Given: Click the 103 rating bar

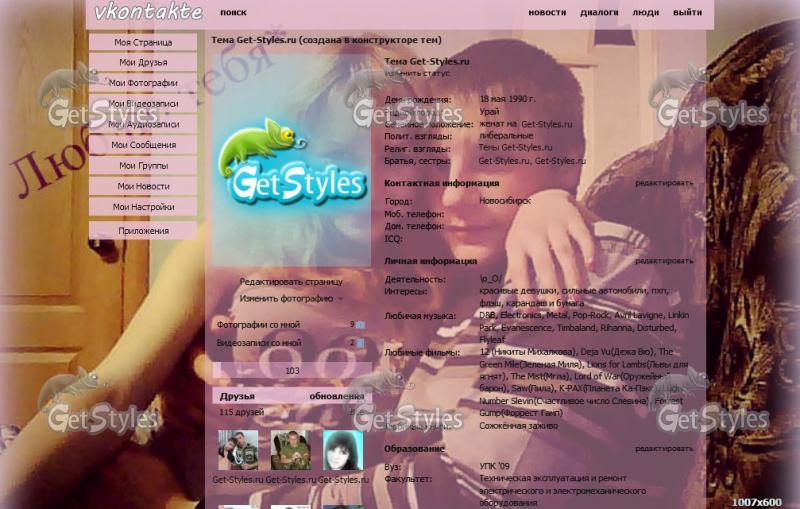Looking at the screenshot, I should tap(292, 371).
